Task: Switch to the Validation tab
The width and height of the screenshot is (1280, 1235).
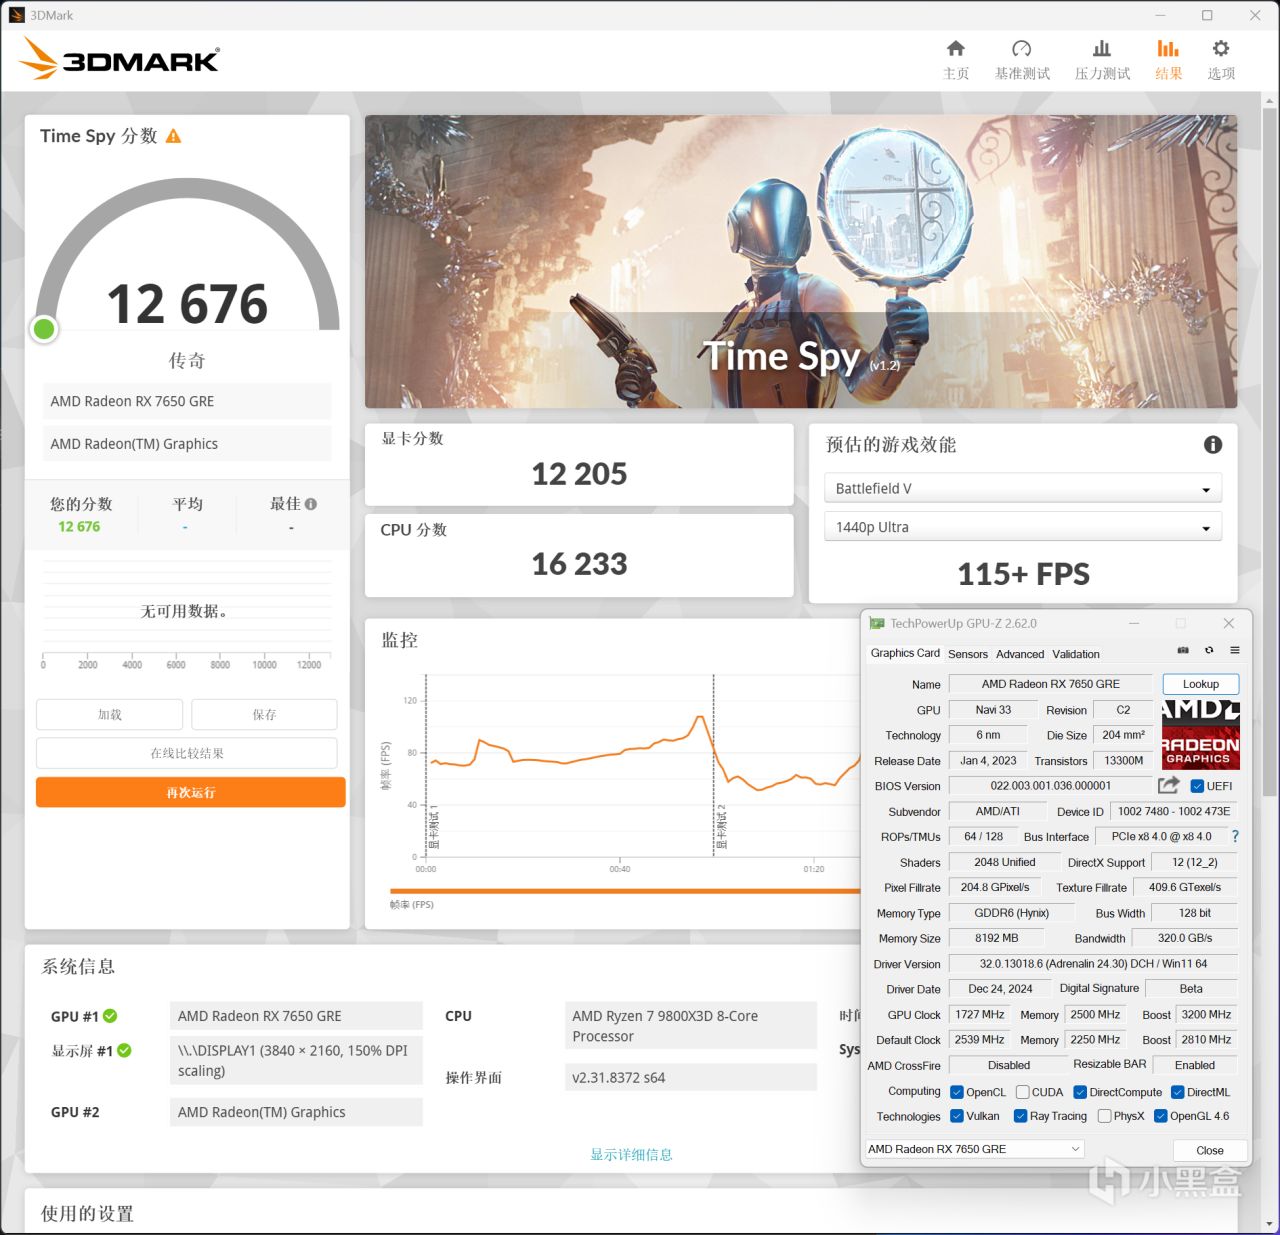Action: [1076, 654]
